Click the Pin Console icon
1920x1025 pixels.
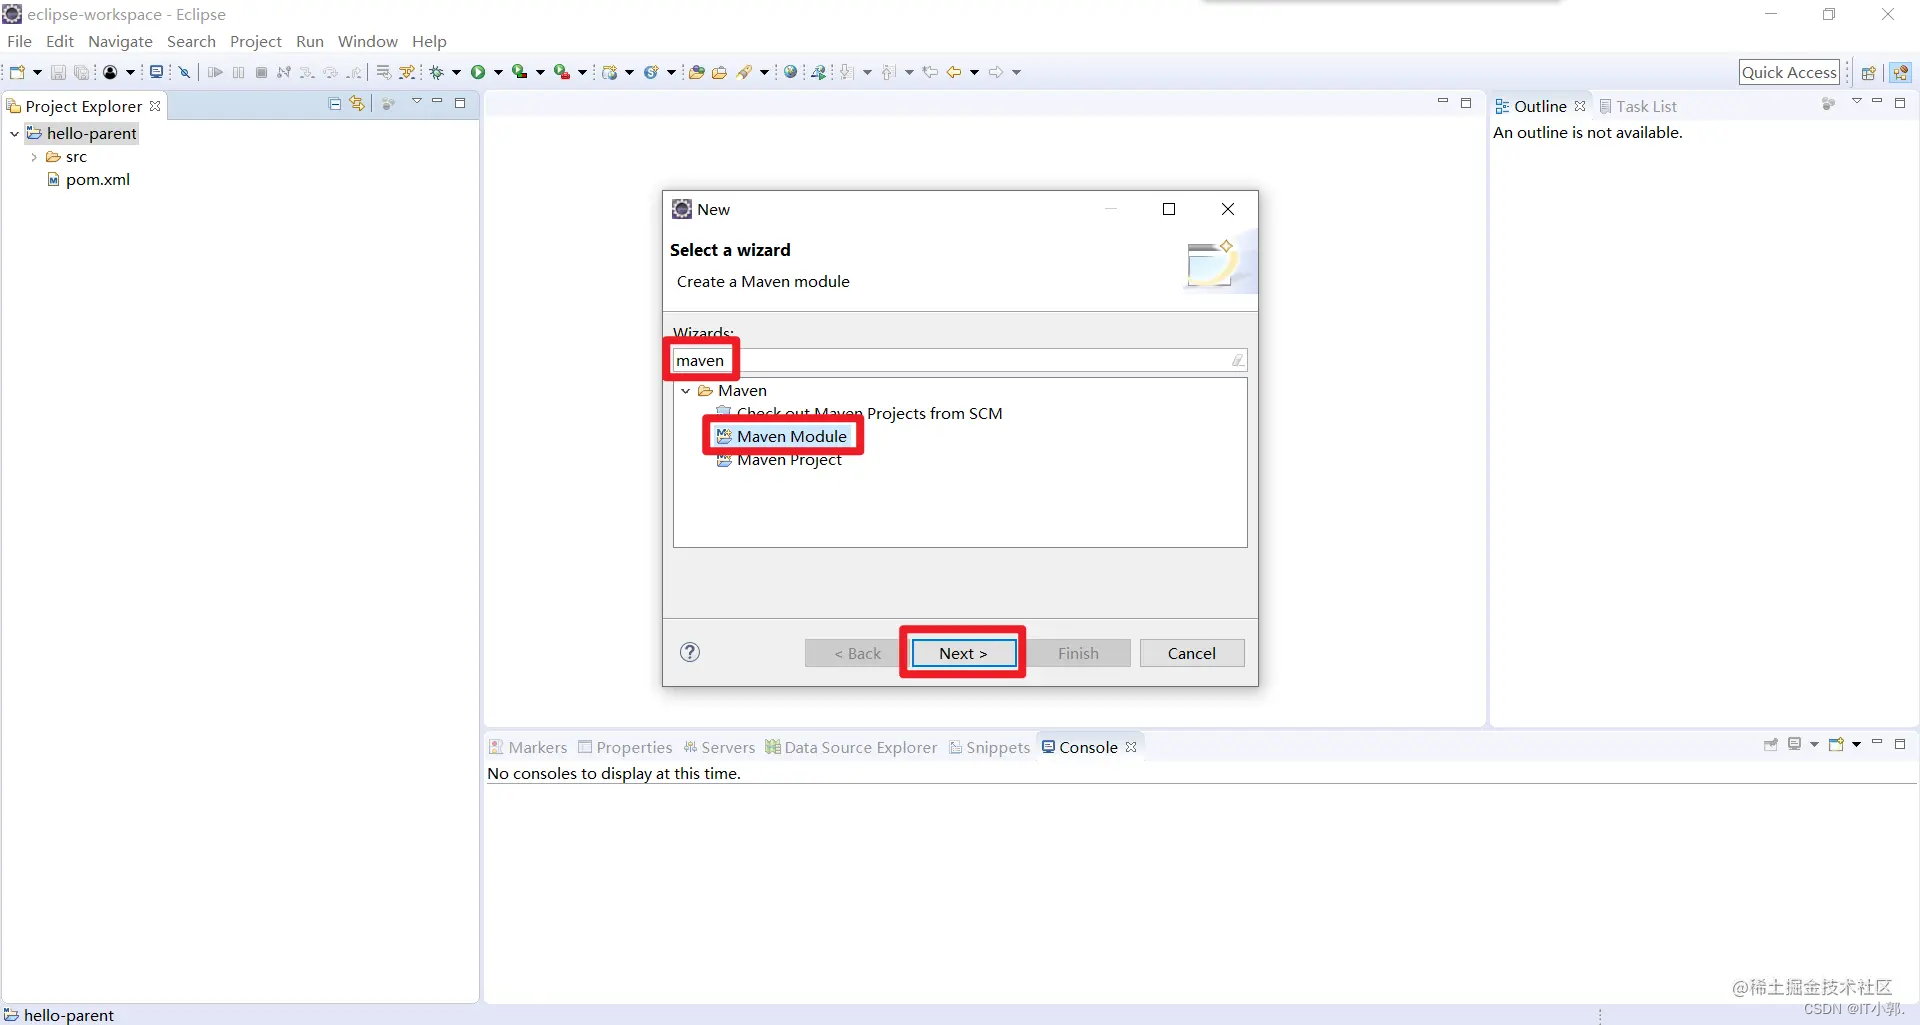1771,745
